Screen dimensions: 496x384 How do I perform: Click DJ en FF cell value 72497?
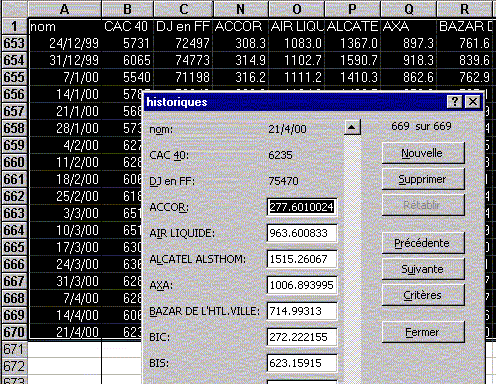[183, 43]
